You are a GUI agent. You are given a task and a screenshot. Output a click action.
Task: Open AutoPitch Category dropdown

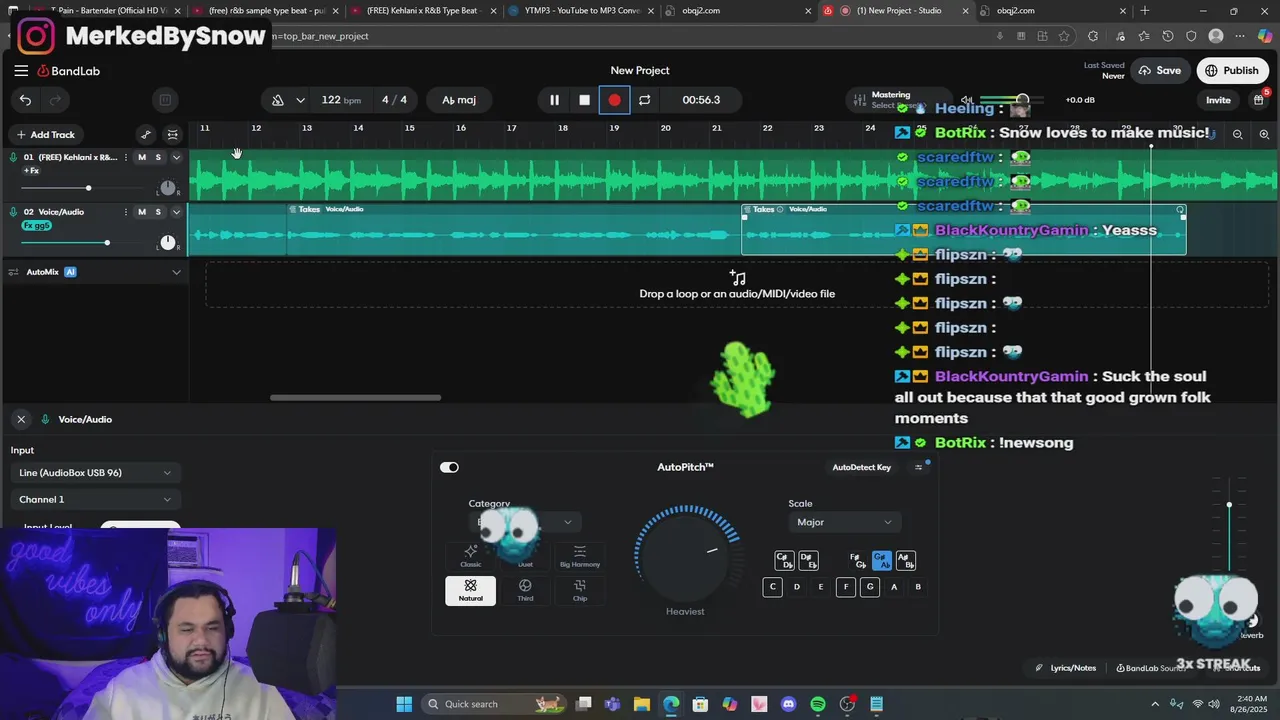[524, 522]
